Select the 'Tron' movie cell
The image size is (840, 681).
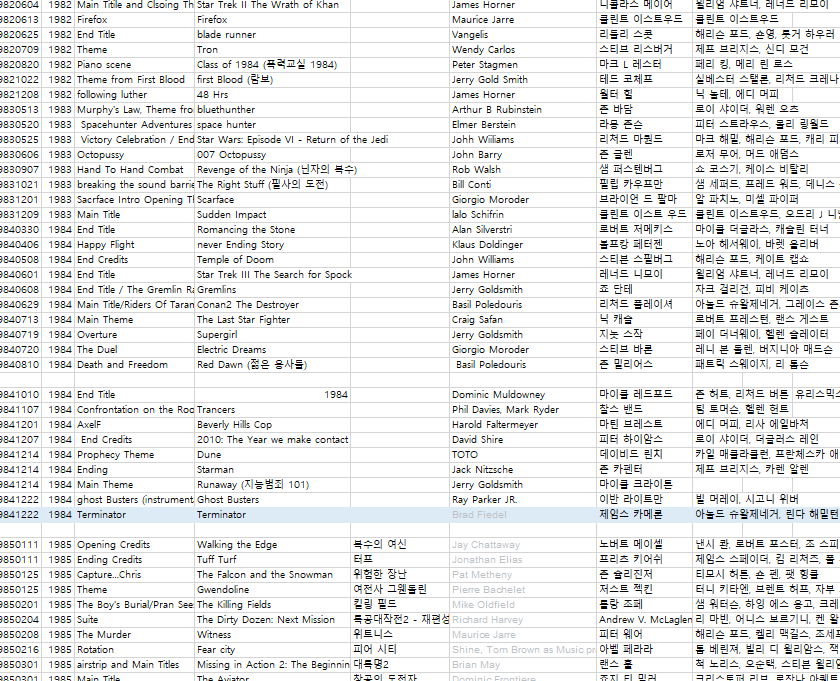(x=272, y=50)
